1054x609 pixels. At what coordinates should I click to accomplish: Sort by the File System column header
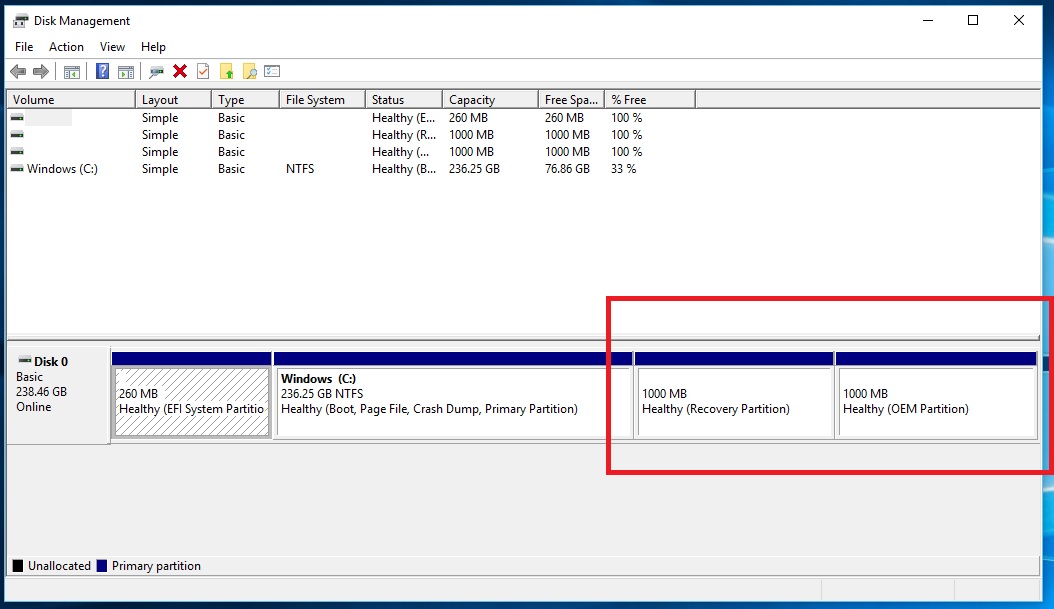coord(323,99)
